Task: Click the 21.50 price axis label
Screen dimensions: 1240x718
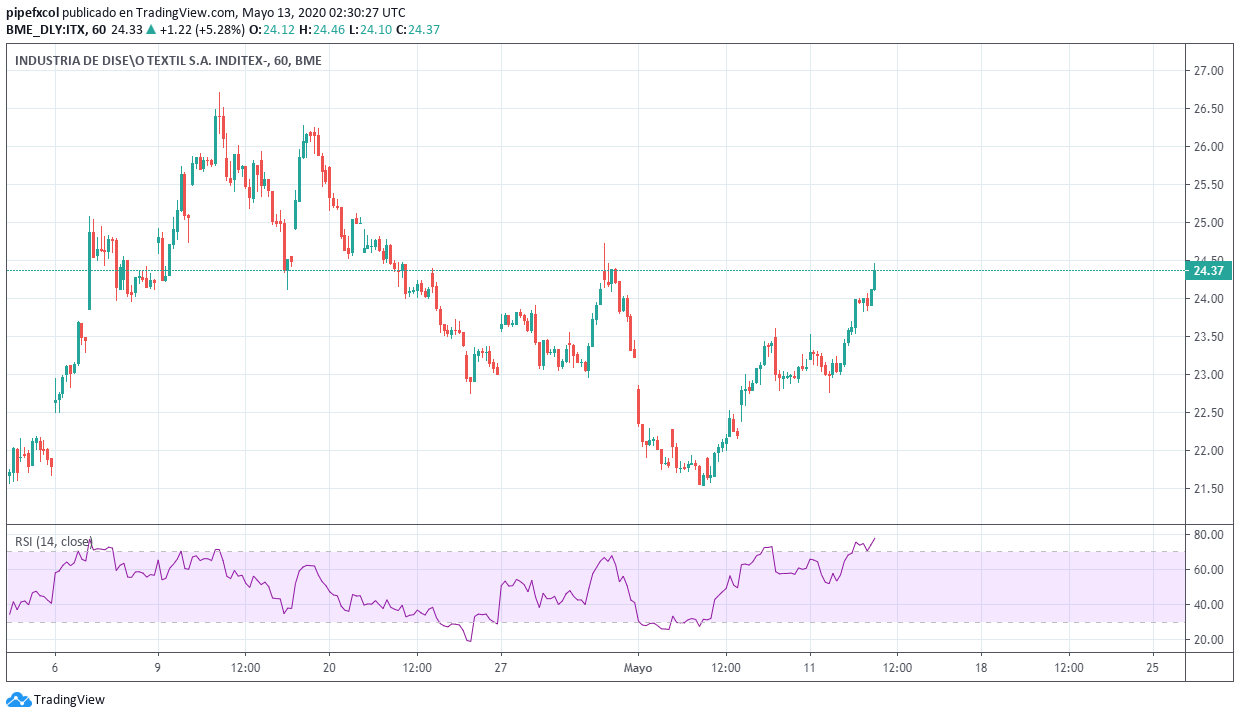Action: pyautogui.click(x=1208, y=489)
